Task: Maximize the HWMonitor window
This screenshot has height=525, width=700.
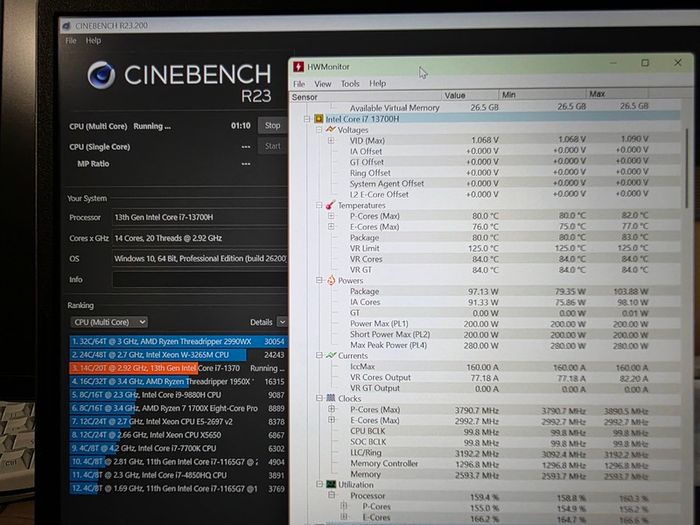Action: (645, 63)
